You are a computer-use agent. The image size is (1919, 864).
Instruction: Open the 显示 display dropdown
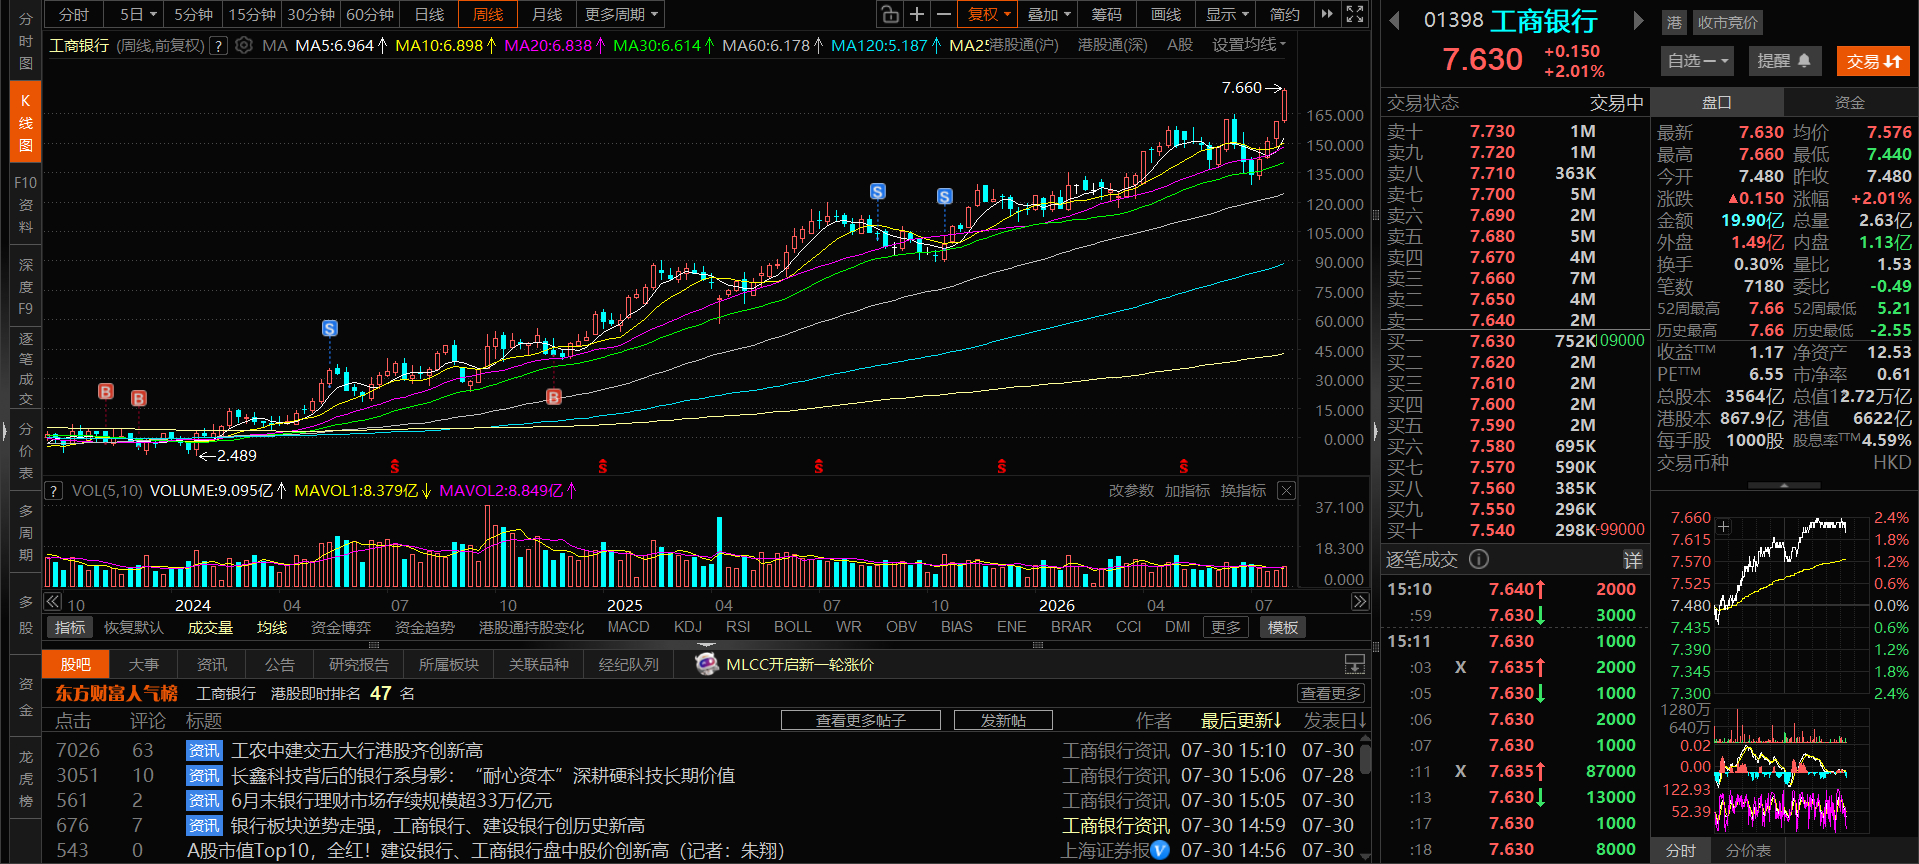click(1227, 14)
